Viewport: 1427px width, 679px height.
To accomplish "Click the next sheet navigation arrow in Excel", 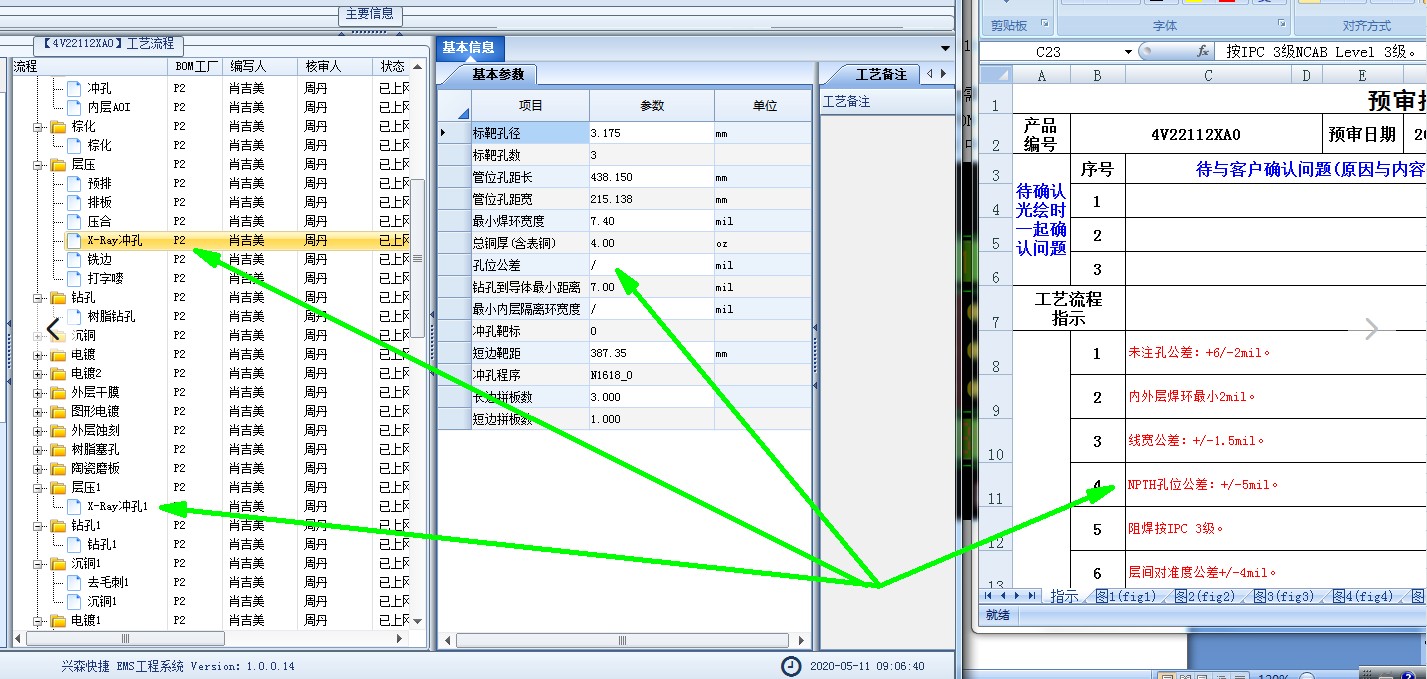I will point(1018,596).
